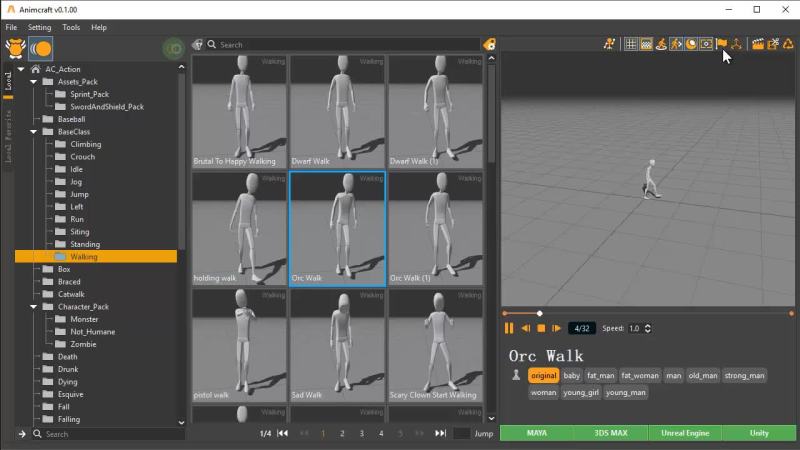Toggle the moon lighting icon

pyautogui.click(x=691, y=44)
